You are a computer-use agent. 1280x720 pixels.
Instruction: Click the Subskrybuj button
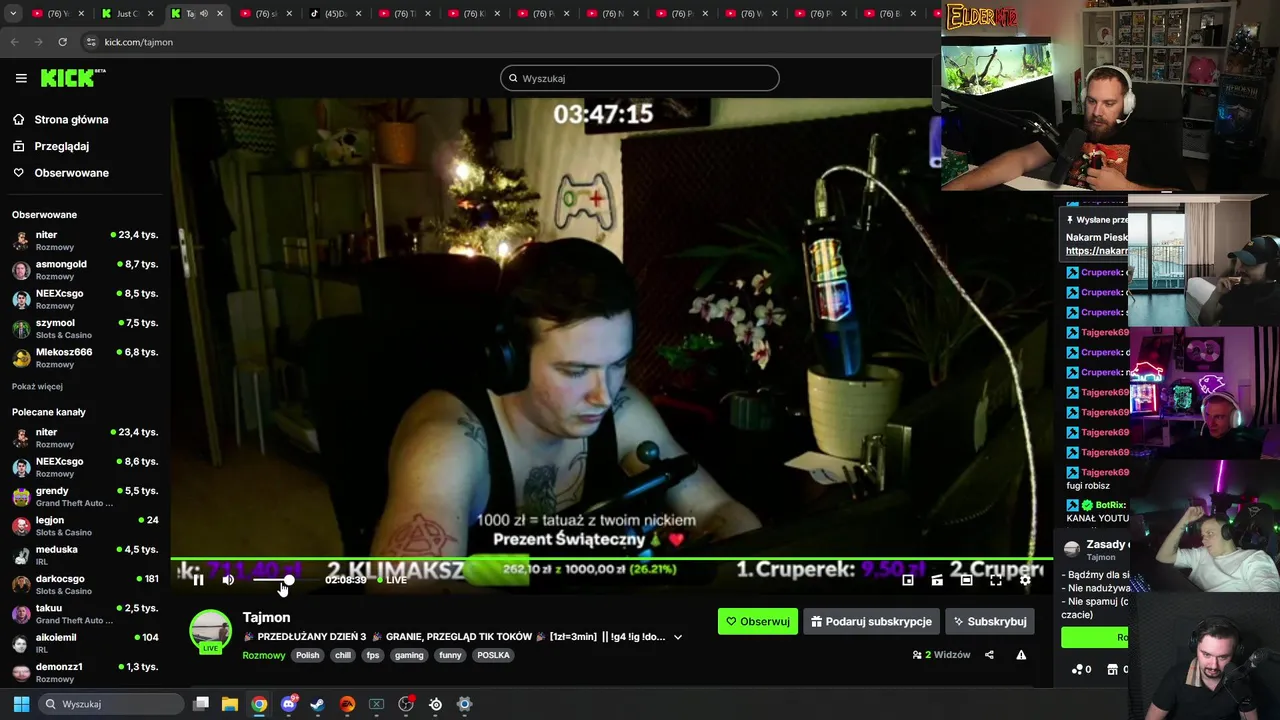[x=990, y=621]
